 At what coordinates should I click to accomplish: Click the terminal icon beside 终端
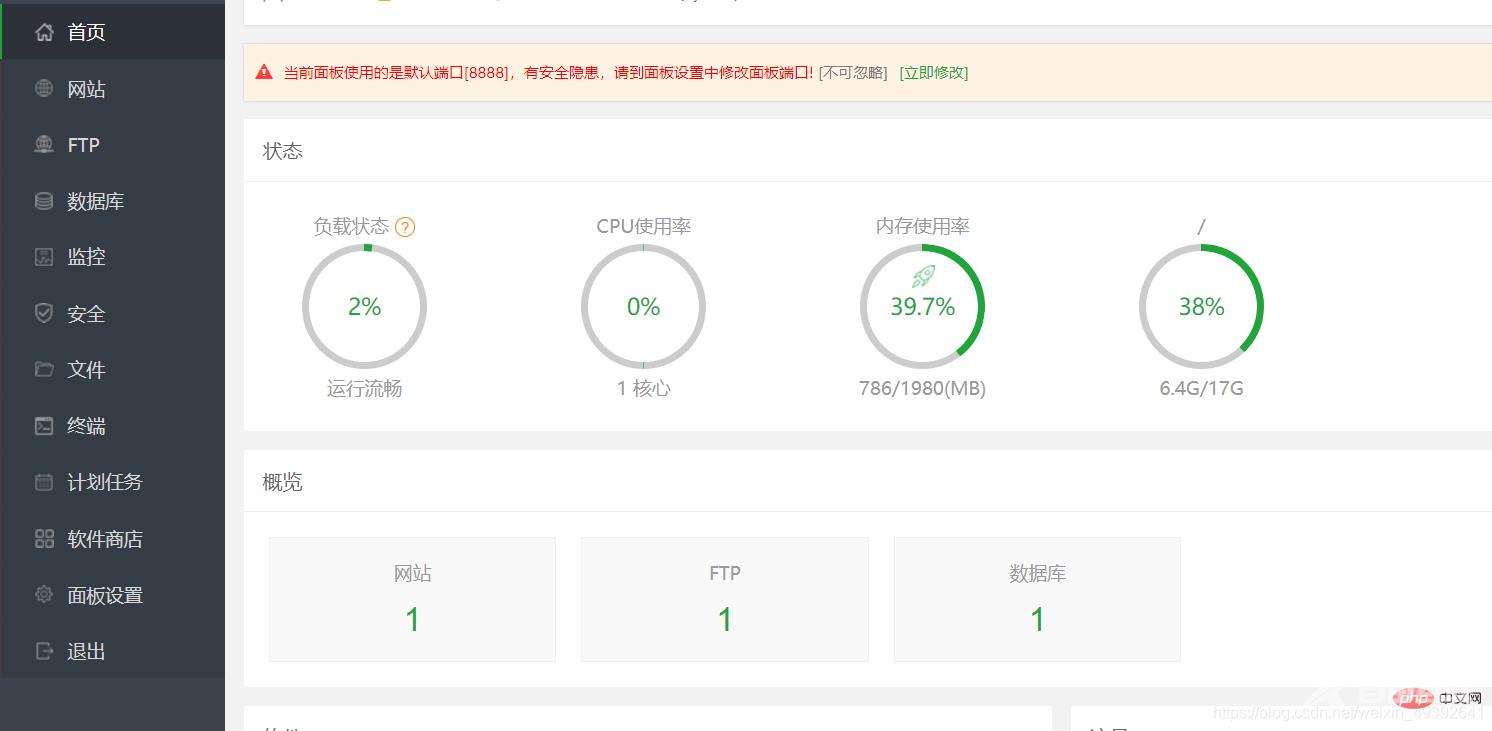click(44, 426)
